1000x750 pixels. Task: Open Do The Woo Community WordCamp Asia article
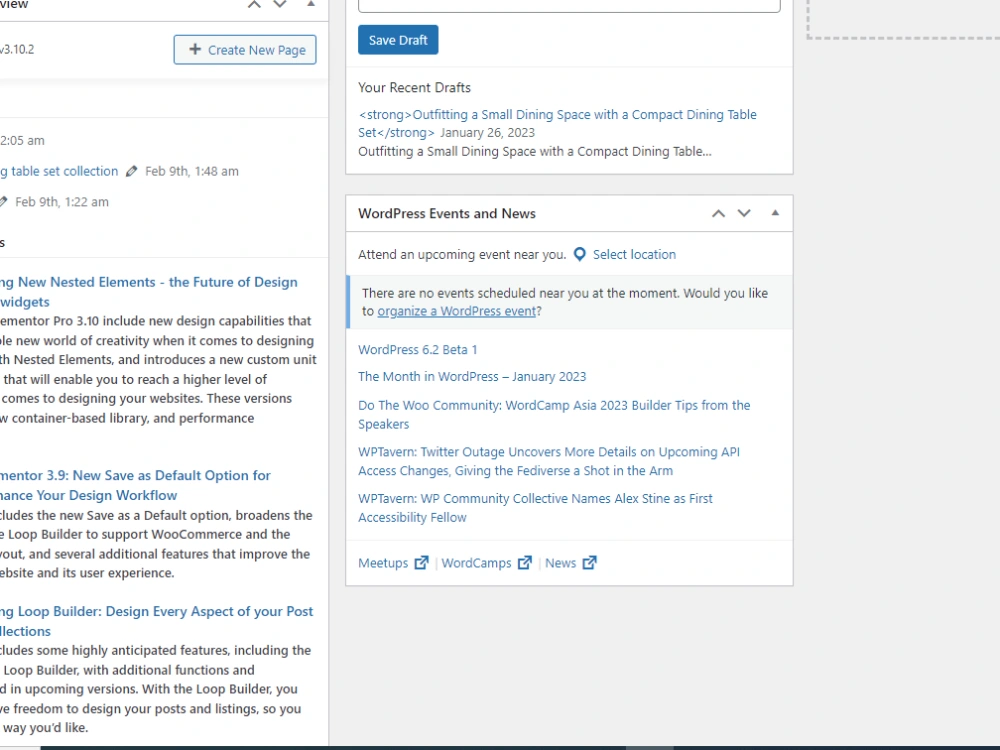554,415
